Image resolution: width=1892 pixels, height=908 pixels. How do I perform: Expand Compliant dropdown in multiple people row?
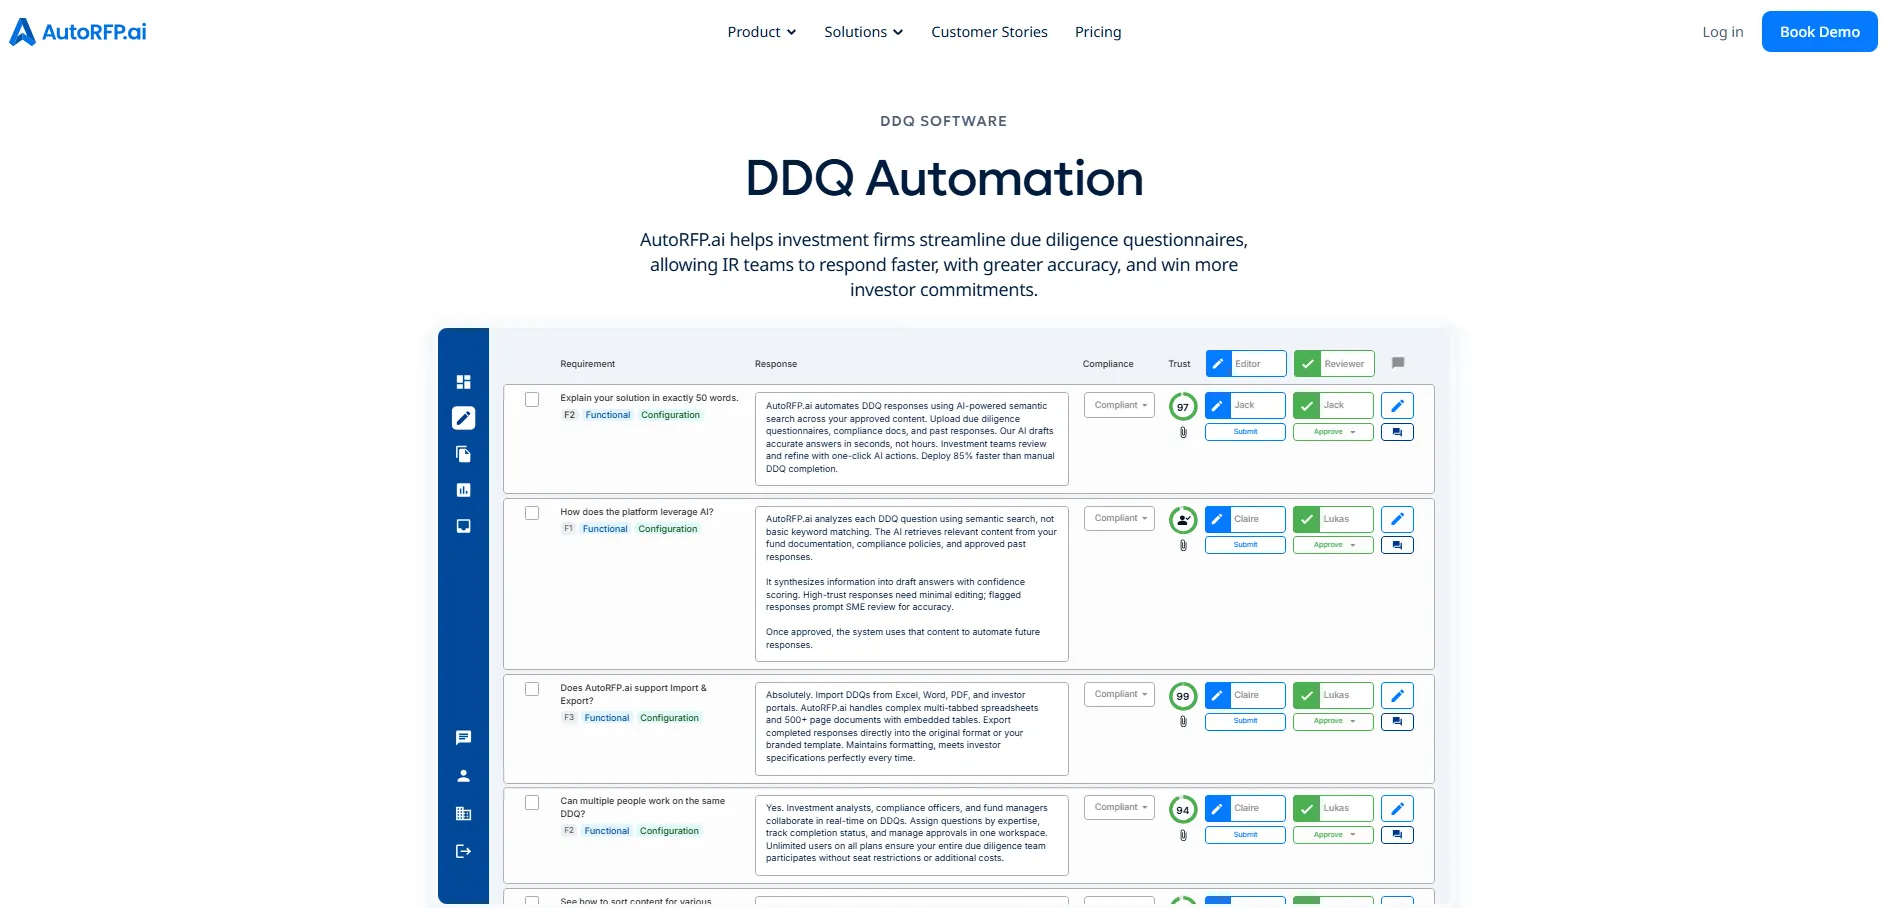point(1120,807)
